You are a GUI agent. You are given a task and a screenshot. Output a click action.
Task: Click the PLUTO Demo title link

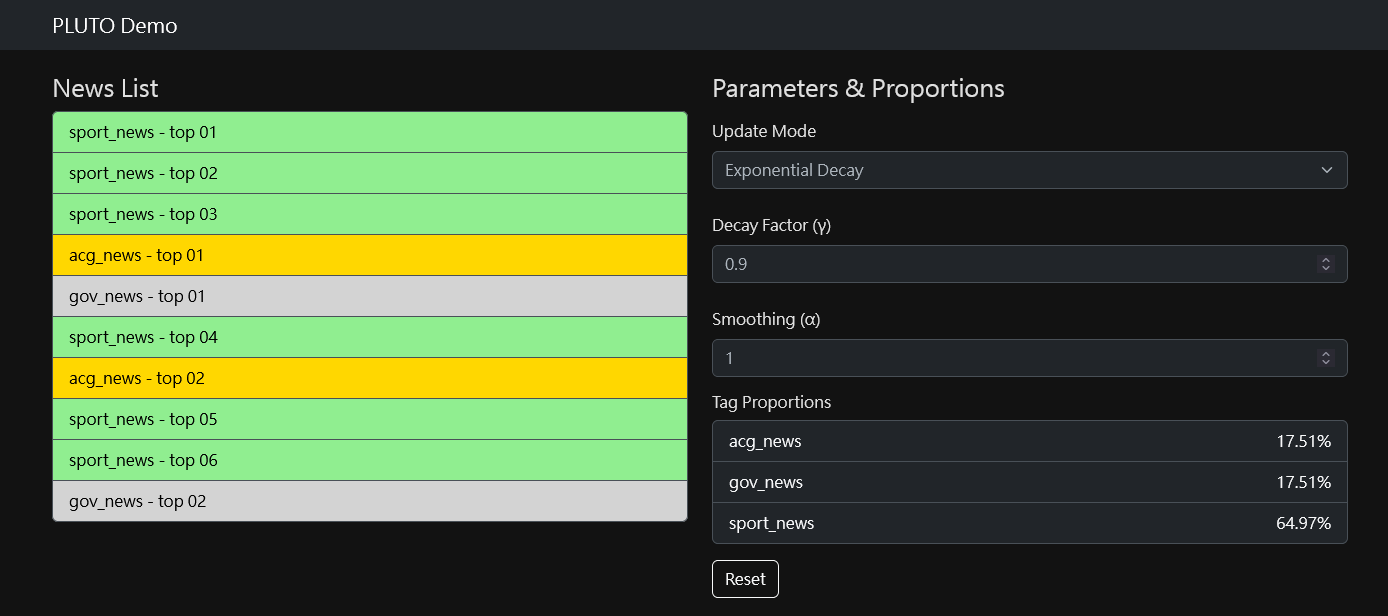pyautogui.click(x=115, y=26)
